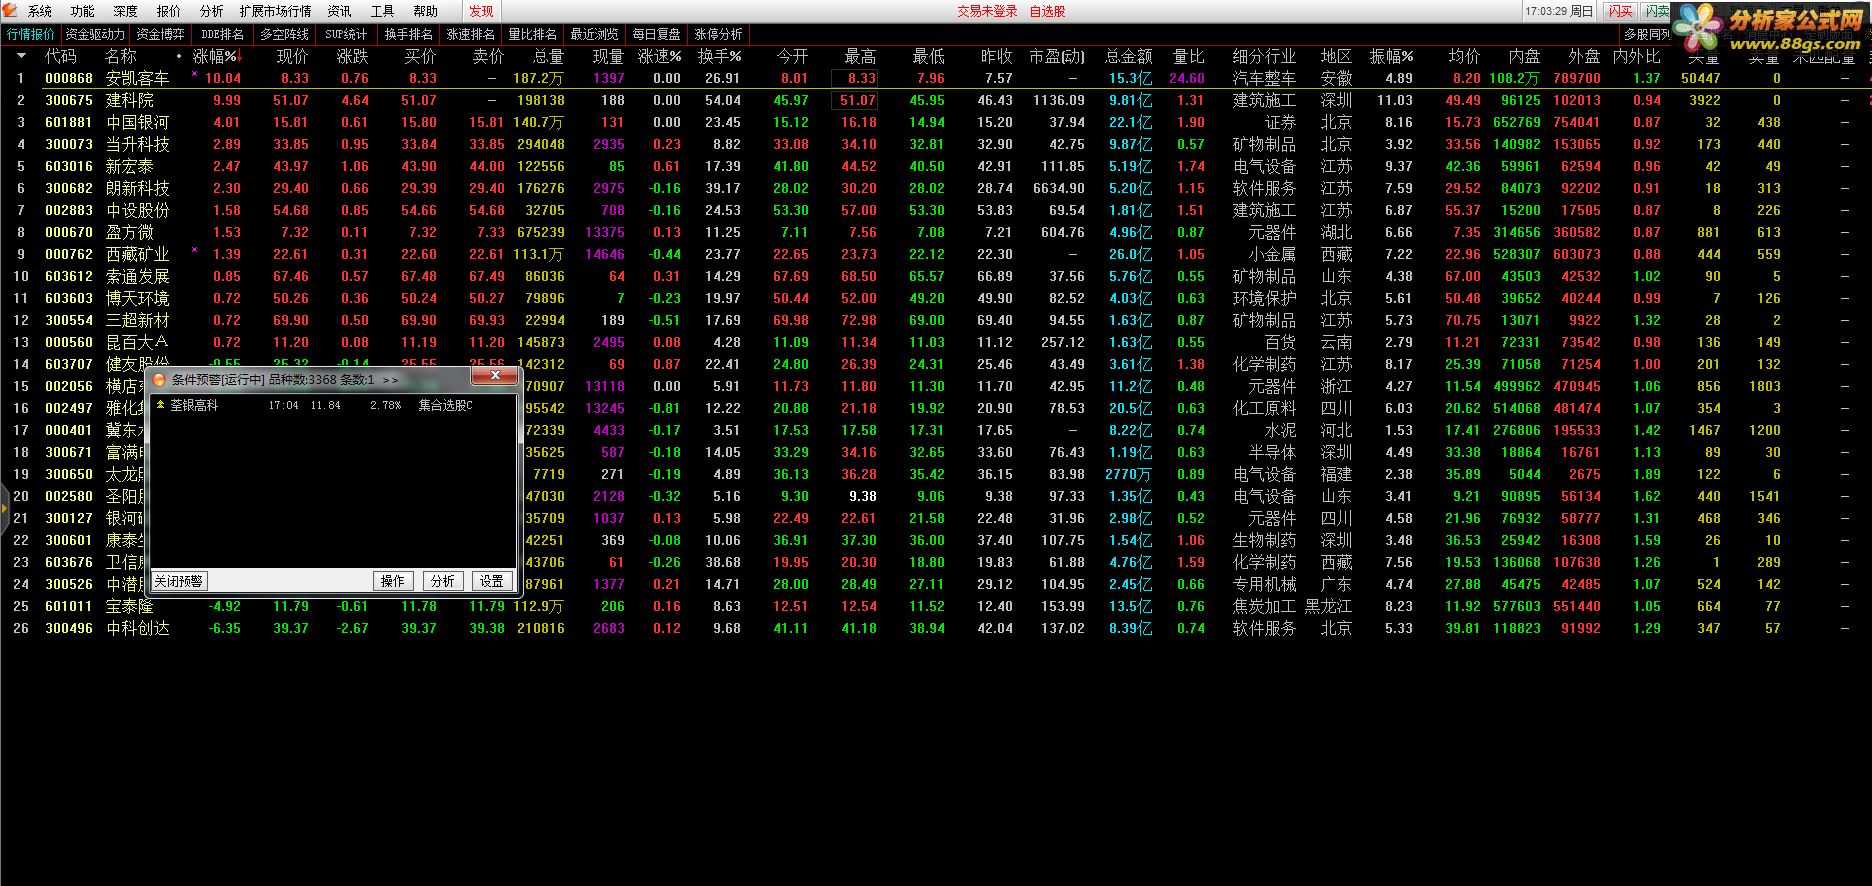Image resolution: width=1872 pixels, height=886 pixels.
Task: Select stock 宝泰隆 in the list
Action: (130, 606)
